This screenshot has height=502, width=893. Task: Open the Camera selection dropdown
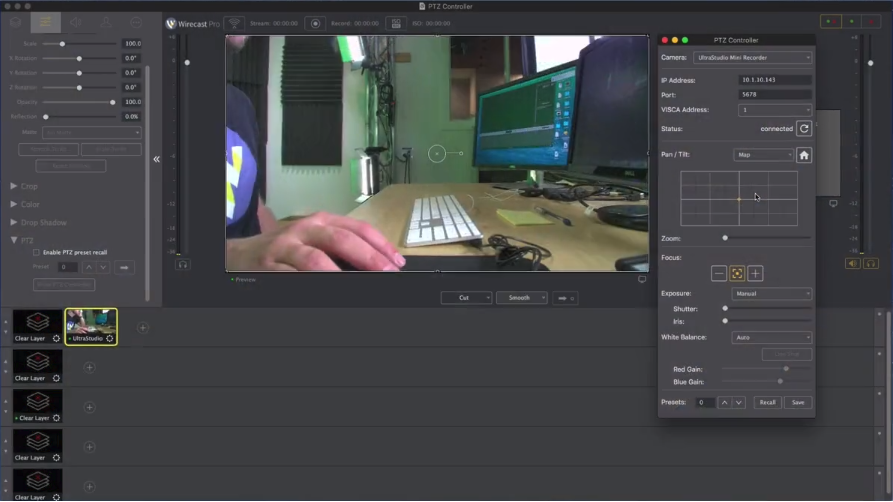coord(752,58)
